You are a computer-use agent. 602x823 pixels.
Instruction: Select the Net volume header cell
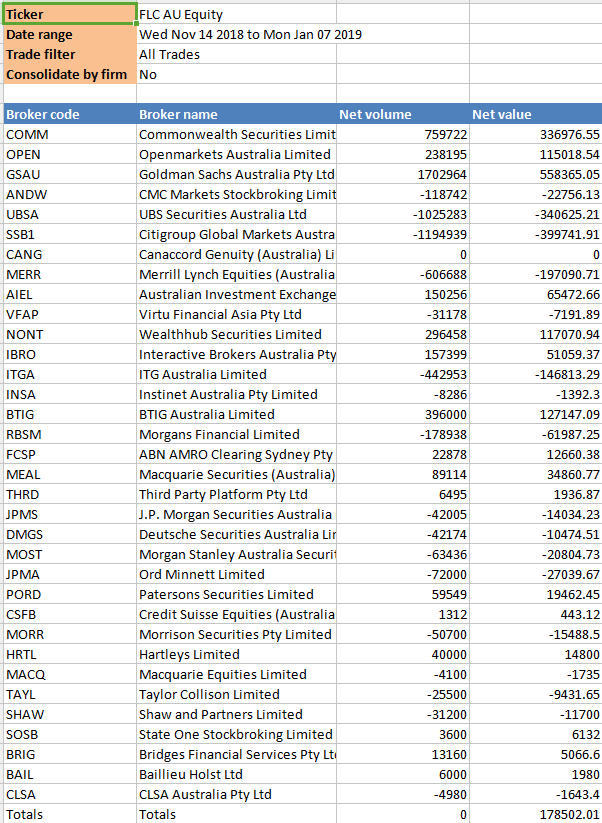click(x=403, y=114)
